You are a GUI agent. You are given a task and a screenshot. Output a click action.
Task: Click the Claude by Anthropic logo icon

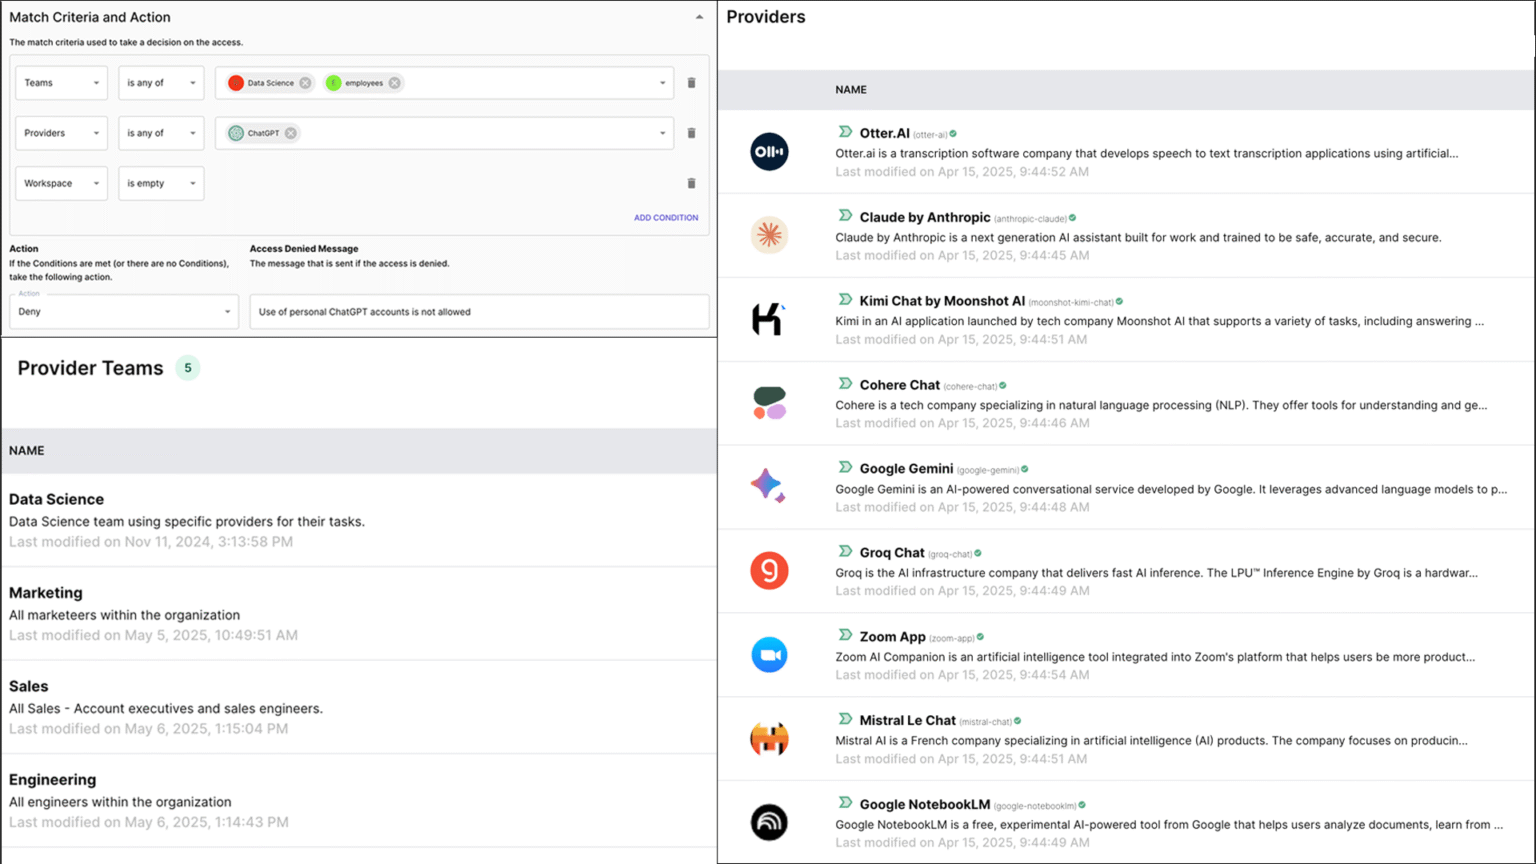tap(769, 235)
